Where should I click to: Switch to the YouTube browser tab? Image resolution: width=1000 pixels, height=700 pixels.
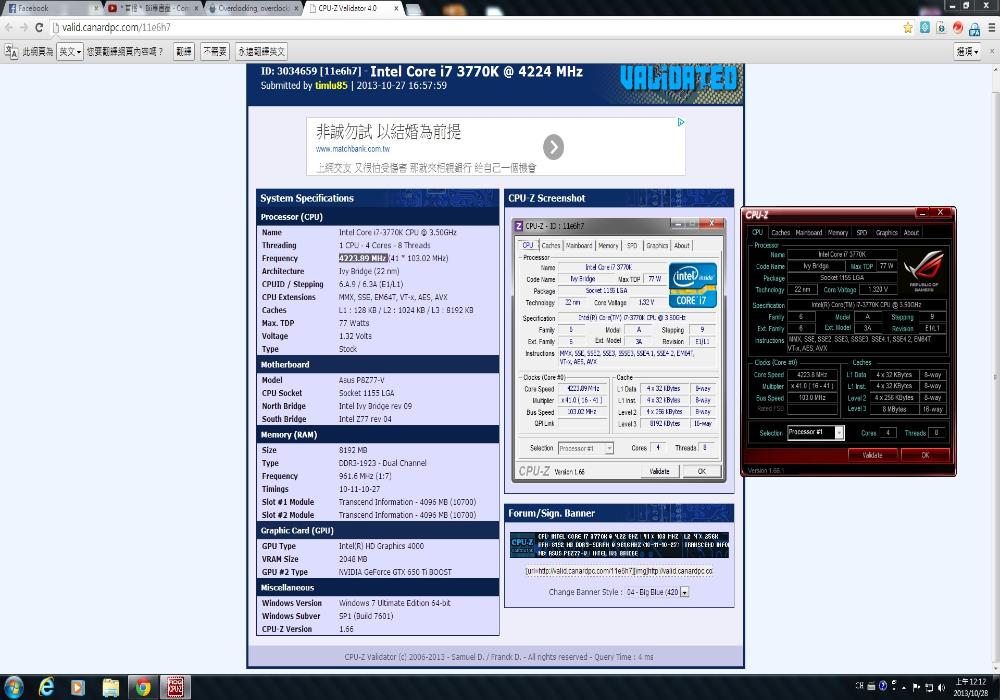click(x=153, y=8)
